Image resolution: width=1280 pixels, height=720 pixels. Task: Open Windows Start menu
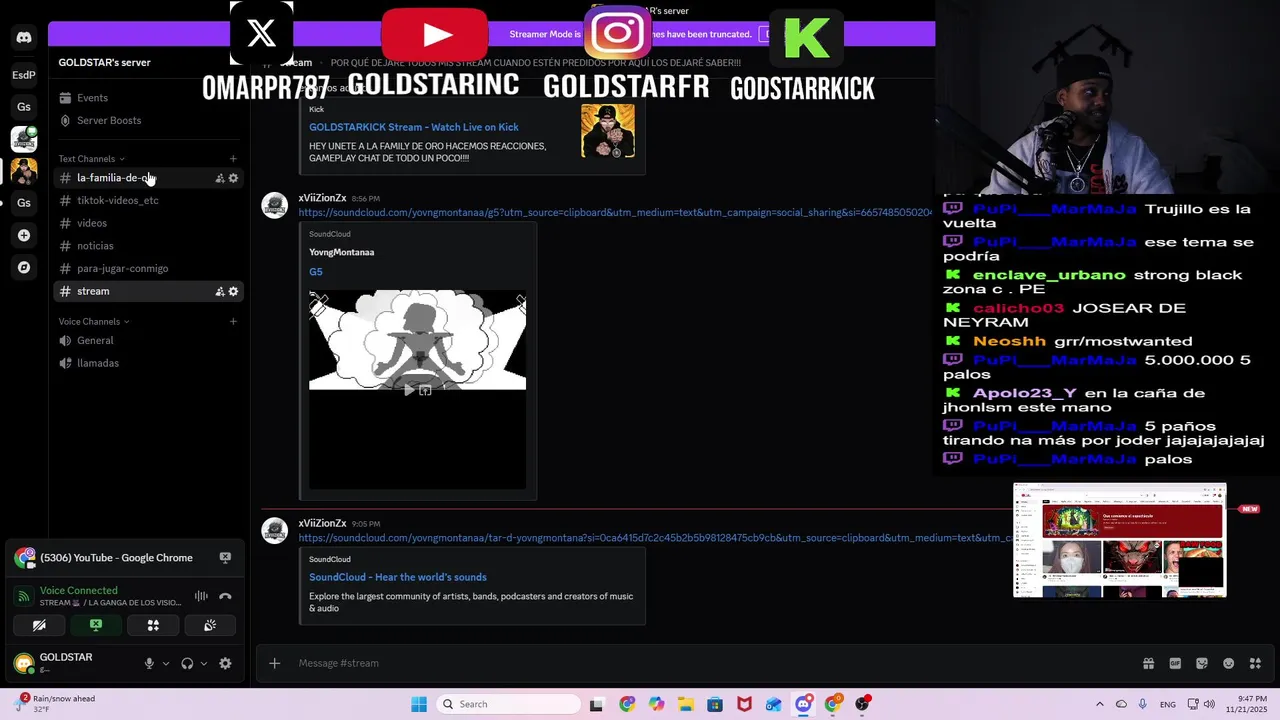point(419,704)
